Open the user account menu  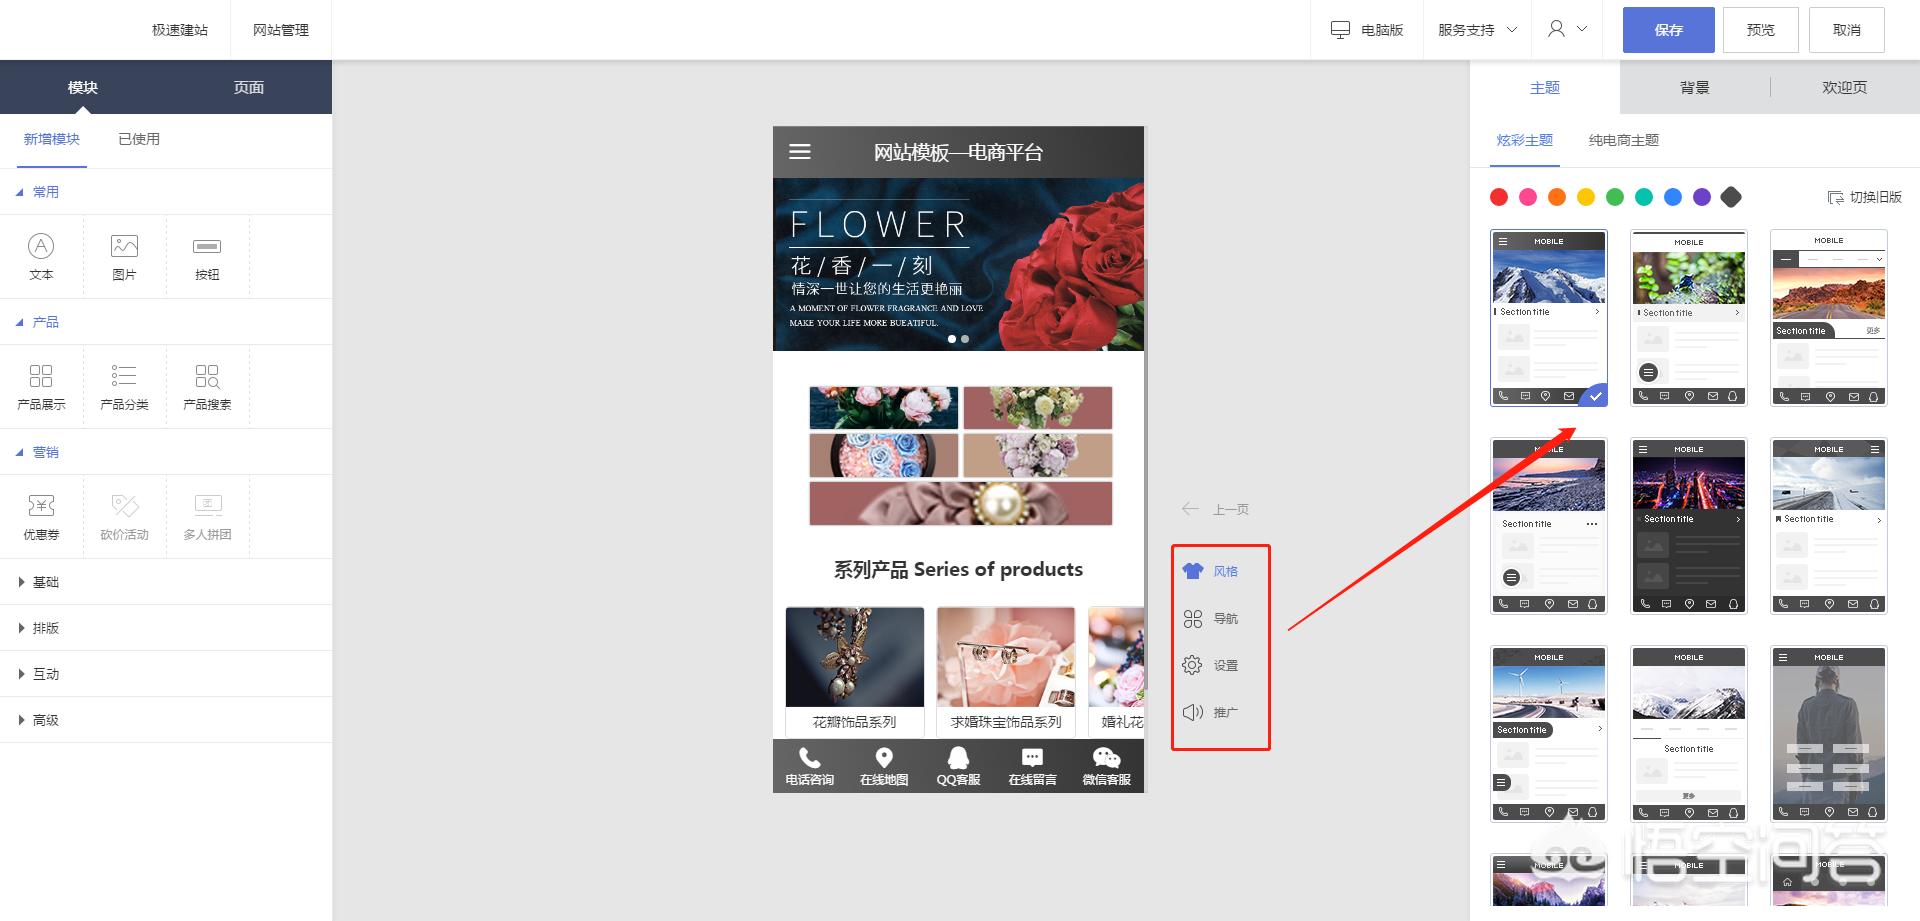tap(1567, 29)
